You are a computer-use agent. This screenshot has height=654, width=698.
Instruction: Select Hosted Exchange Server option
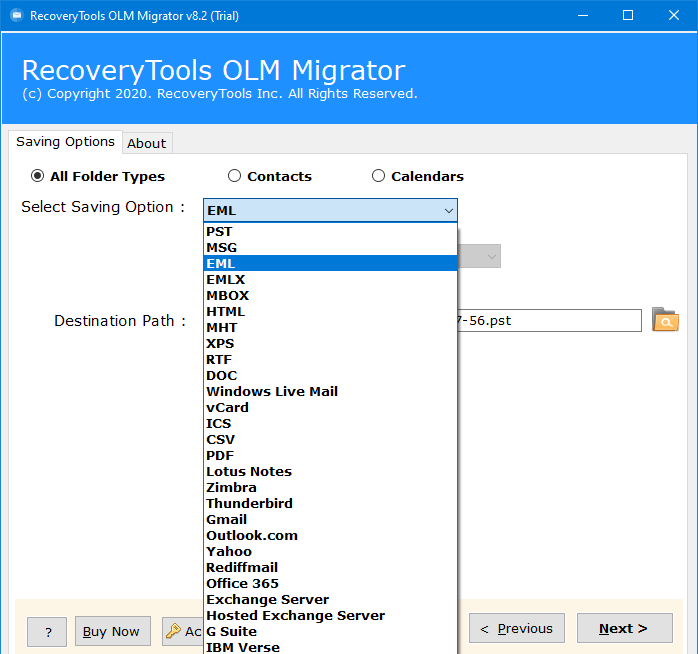coord(330,616)
